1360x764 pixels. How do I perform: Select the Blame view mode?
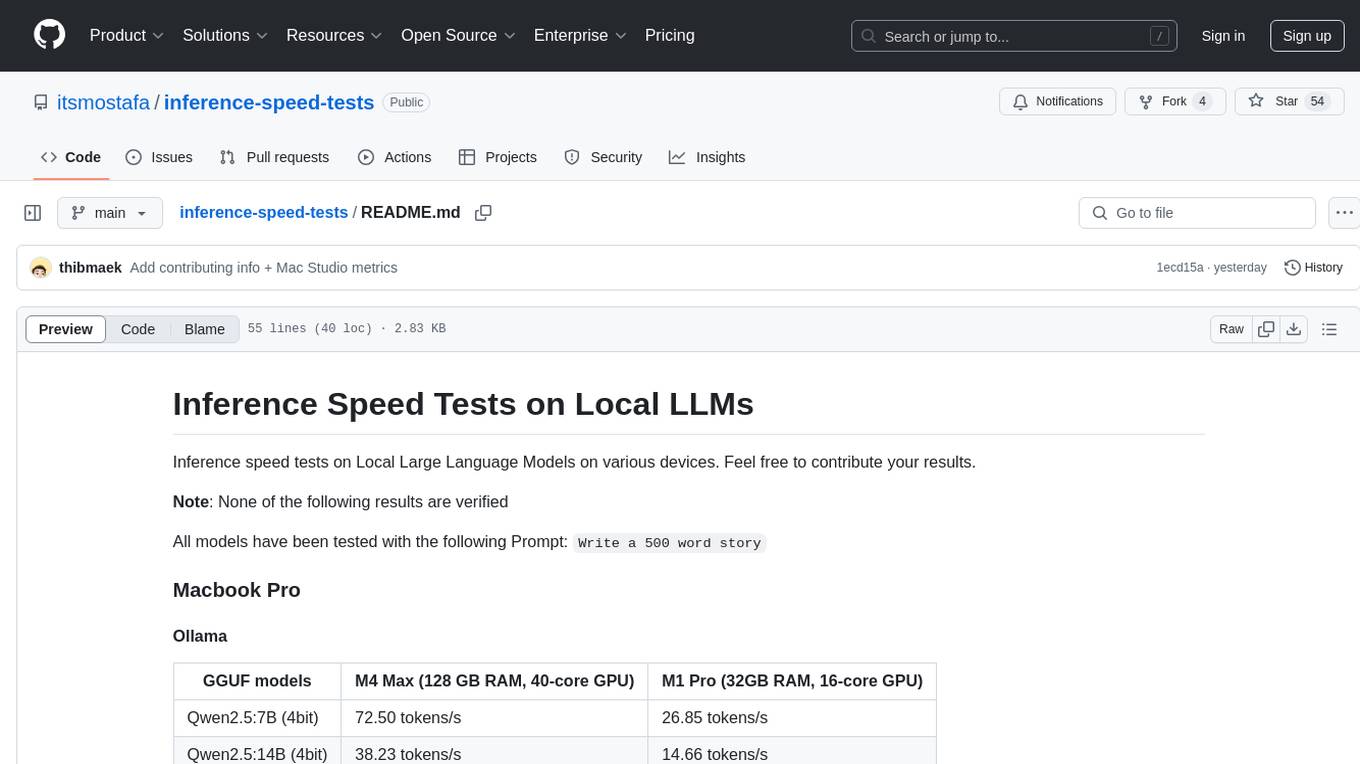(204, 329)
